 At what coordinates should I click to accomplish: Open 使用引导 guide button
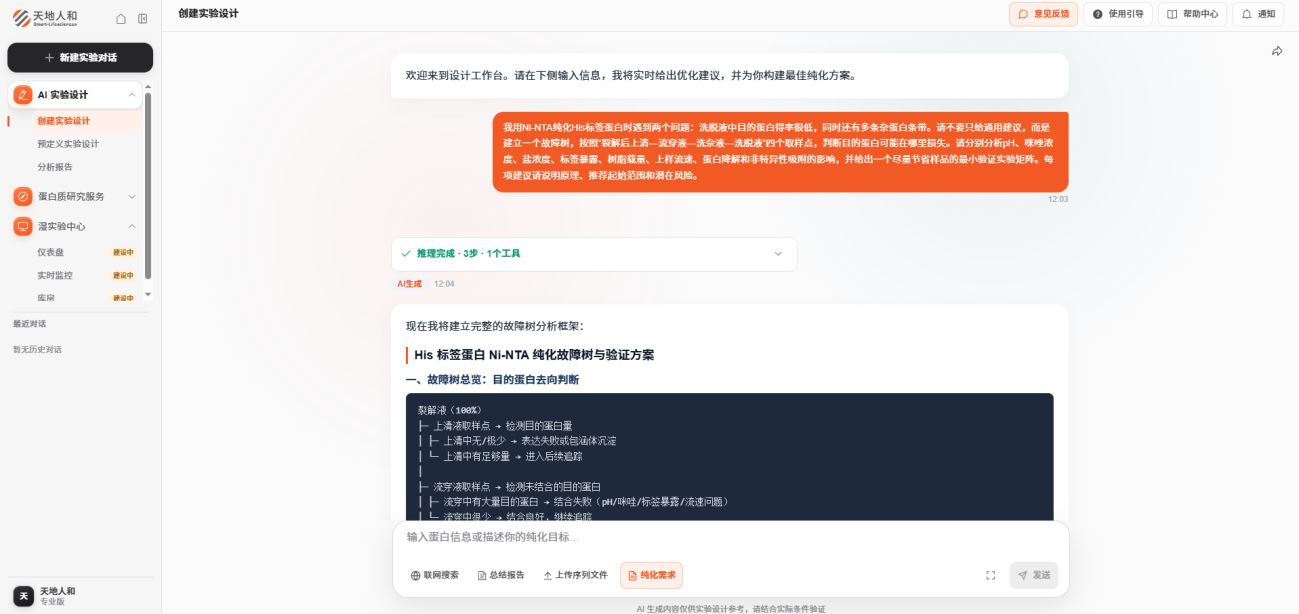tap(1118, 14)
